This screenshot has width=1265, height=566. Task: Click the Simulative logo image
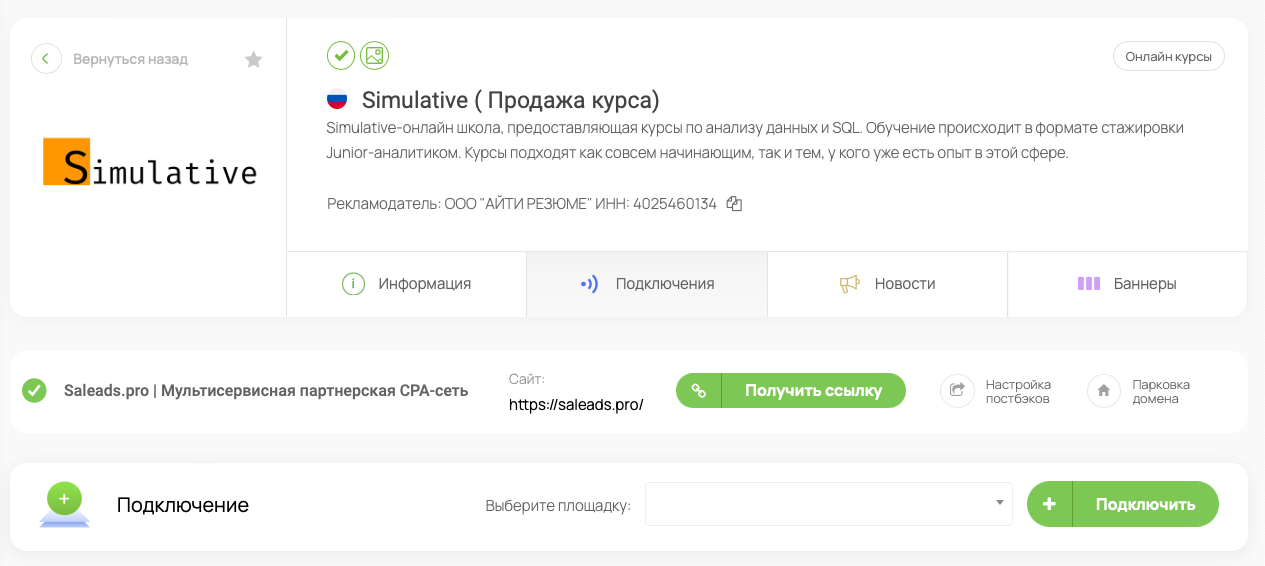[x=150, y=164]
